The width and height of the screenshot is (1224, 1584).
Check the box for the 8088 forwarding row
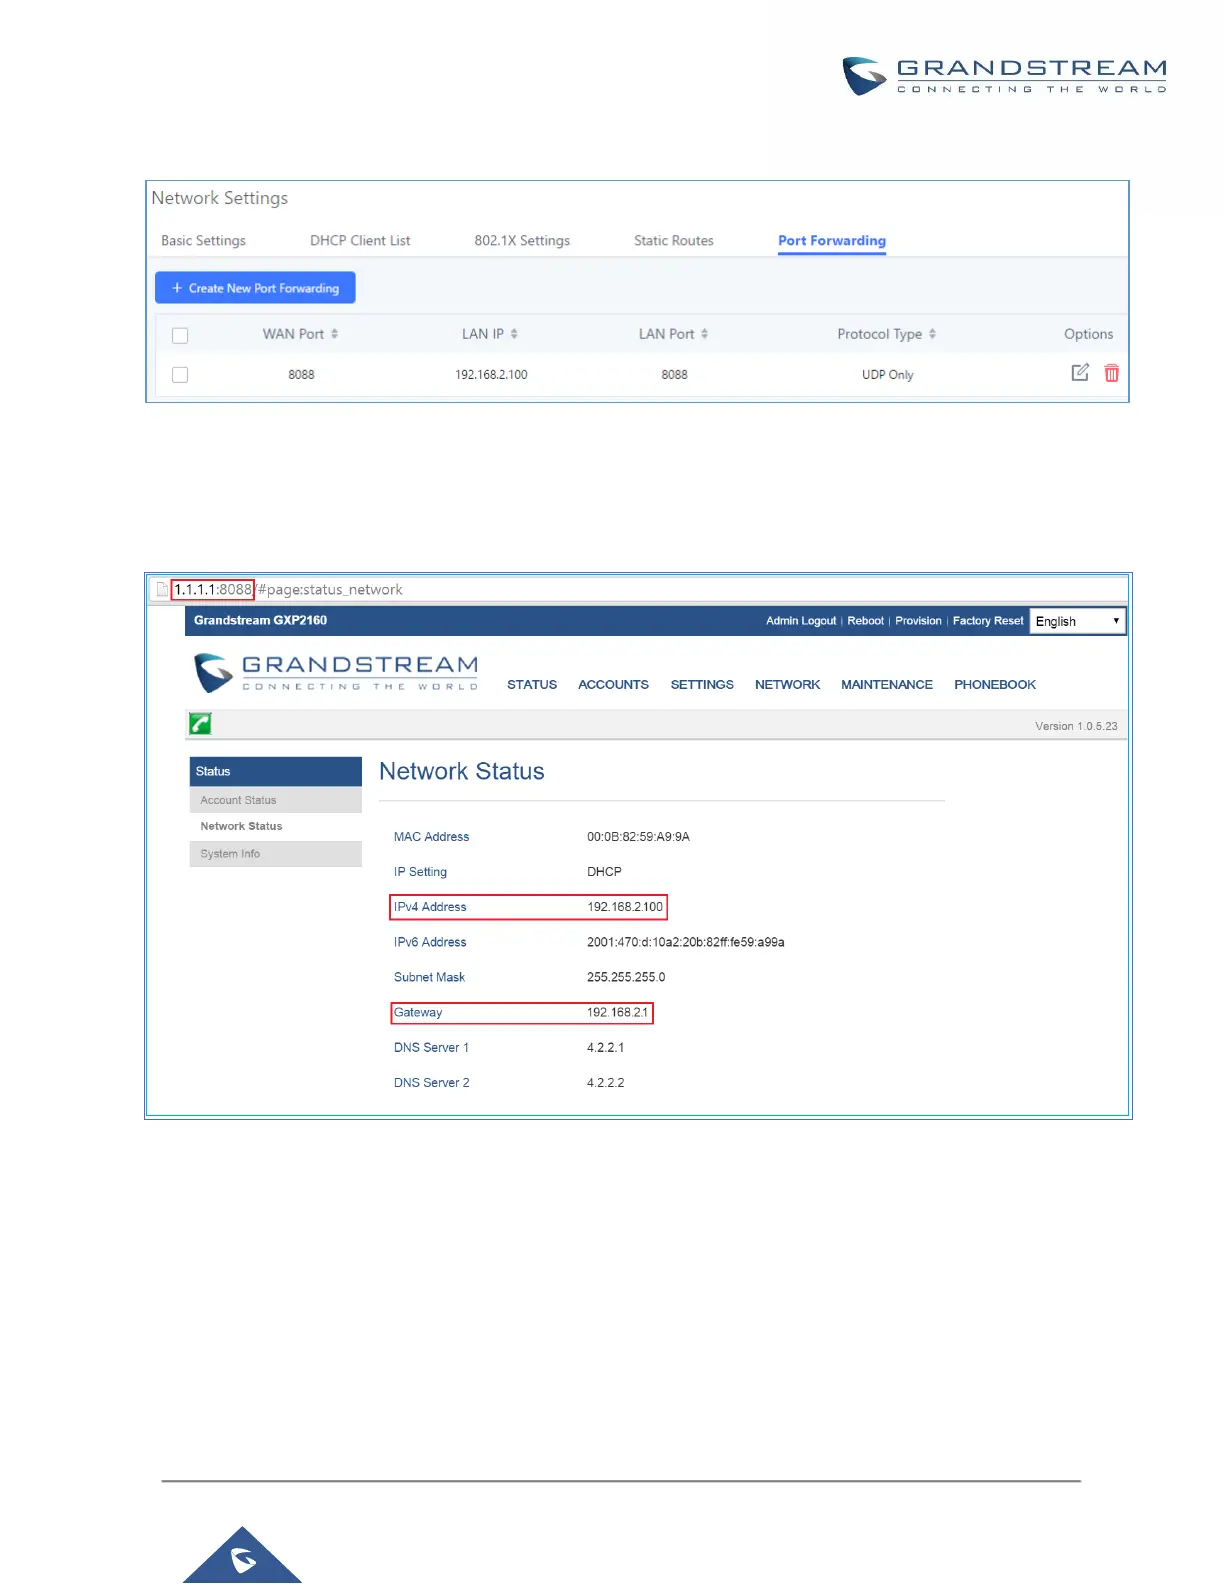[x=180, y=375]
